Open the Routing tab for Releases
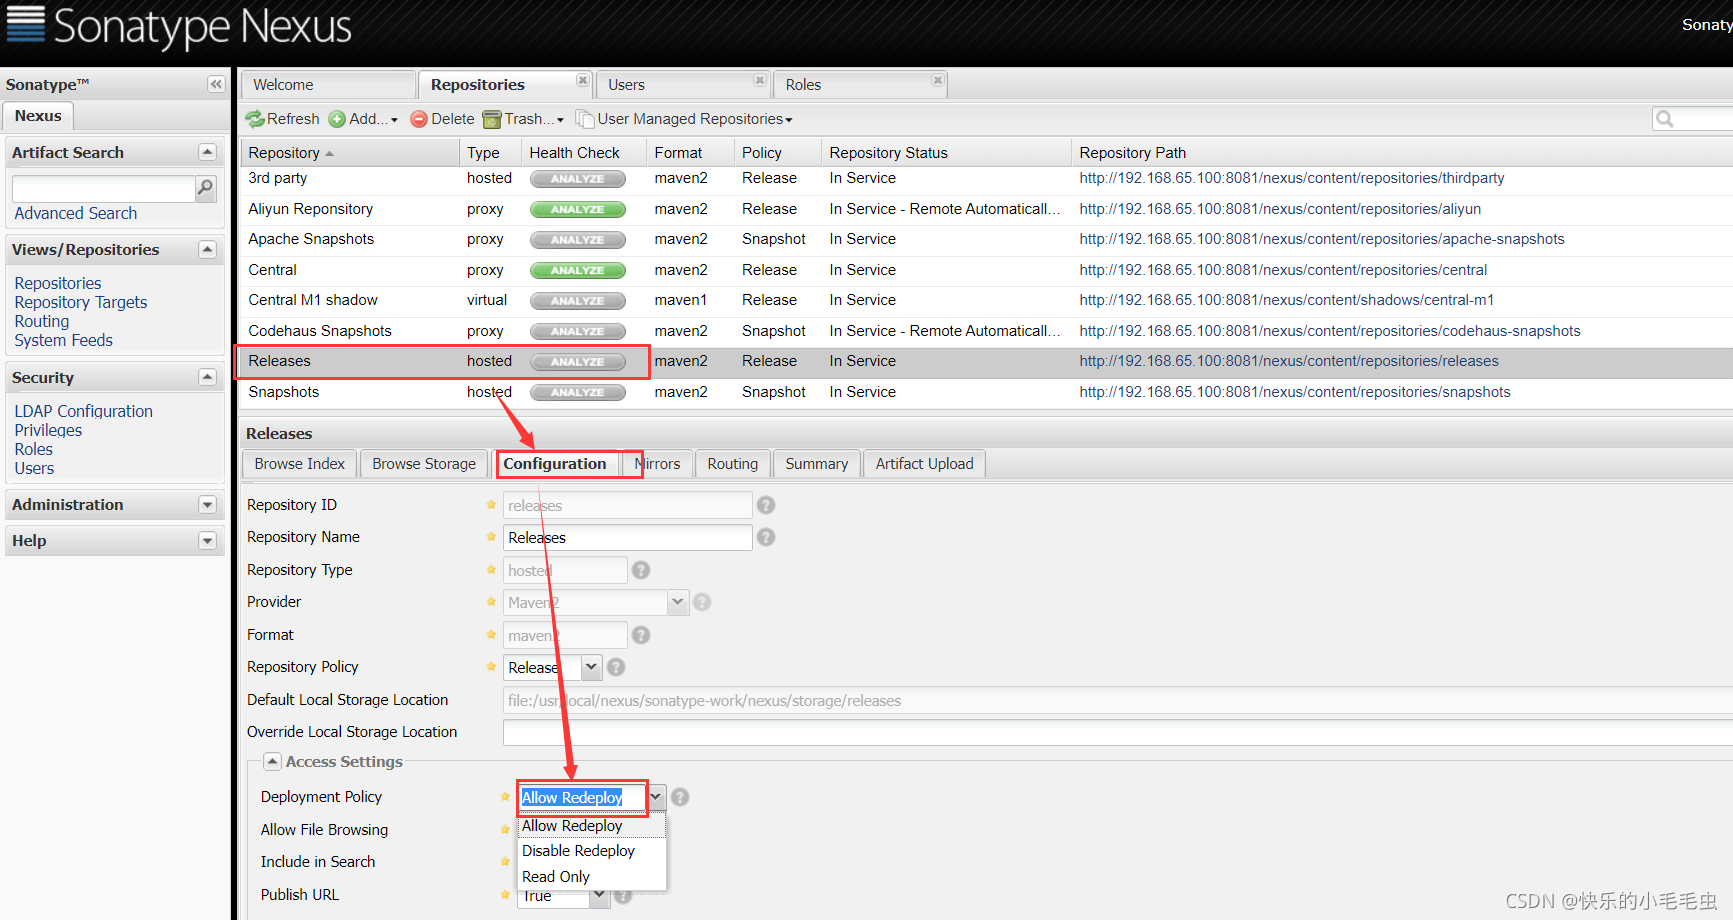The height and width of the screenshot is (920, 1733). click(x=733, y=464)
